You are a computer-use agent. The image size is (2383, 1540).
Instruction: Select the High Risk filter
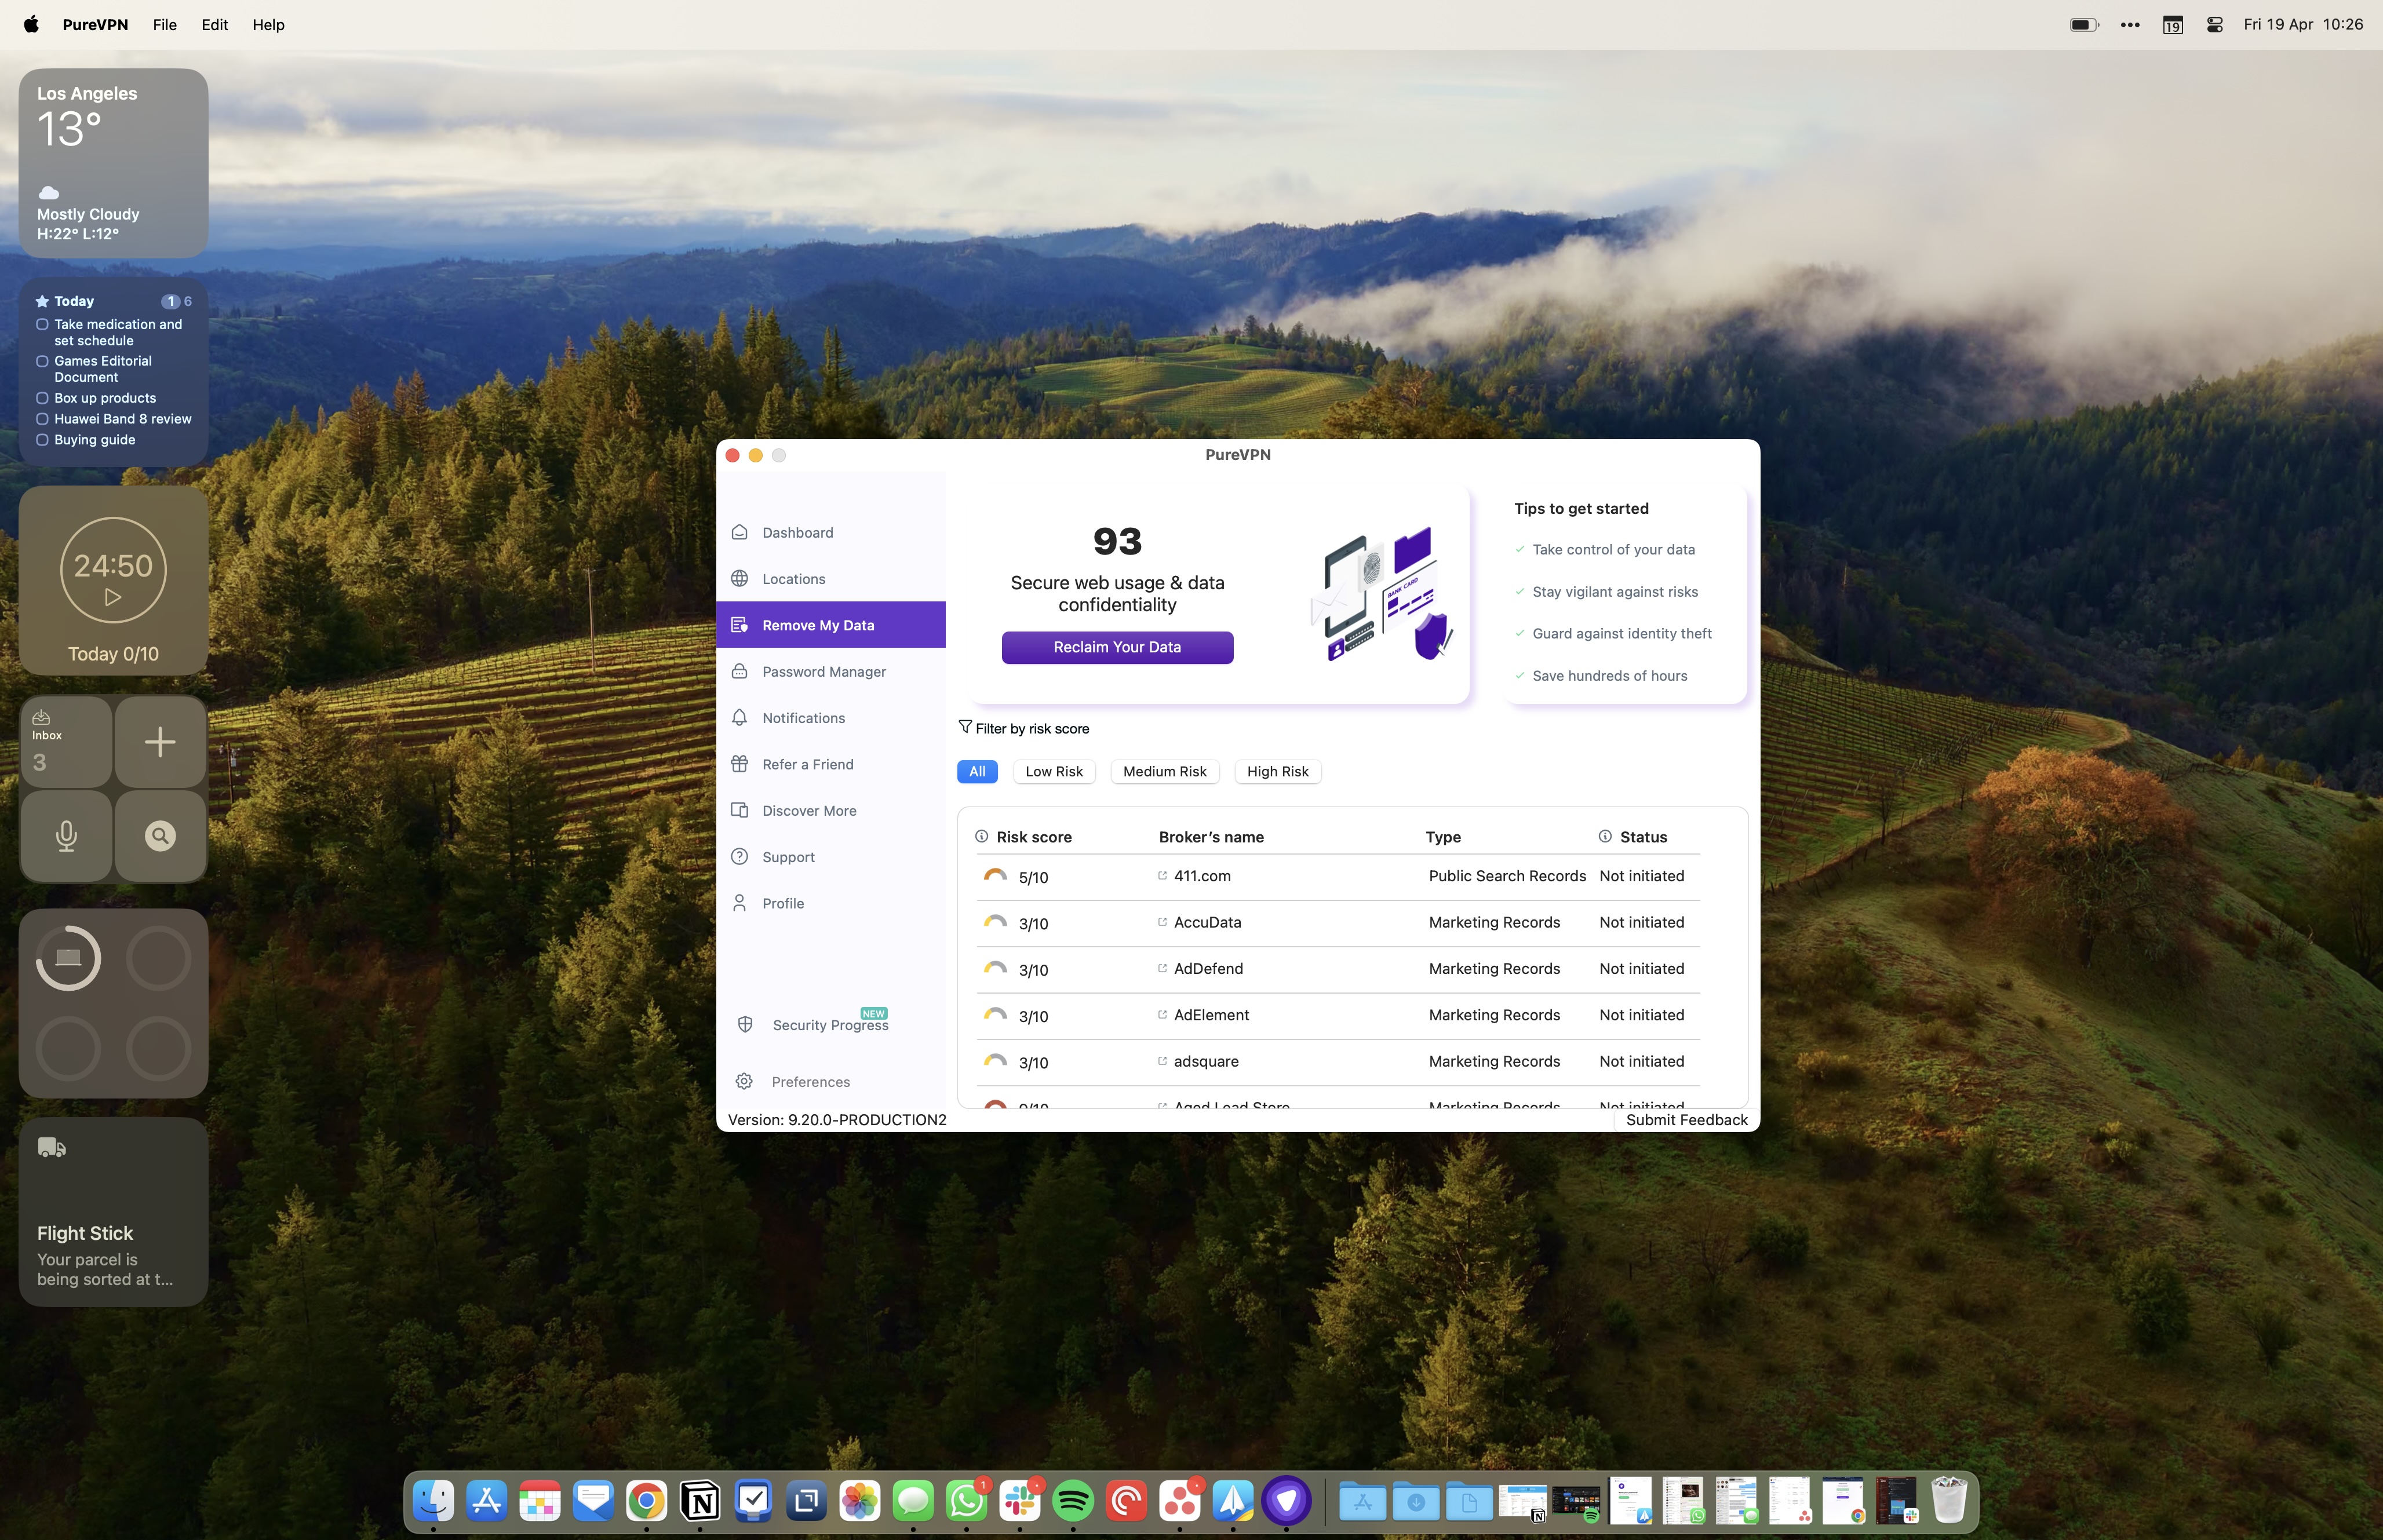click(x=1277, y=771)
